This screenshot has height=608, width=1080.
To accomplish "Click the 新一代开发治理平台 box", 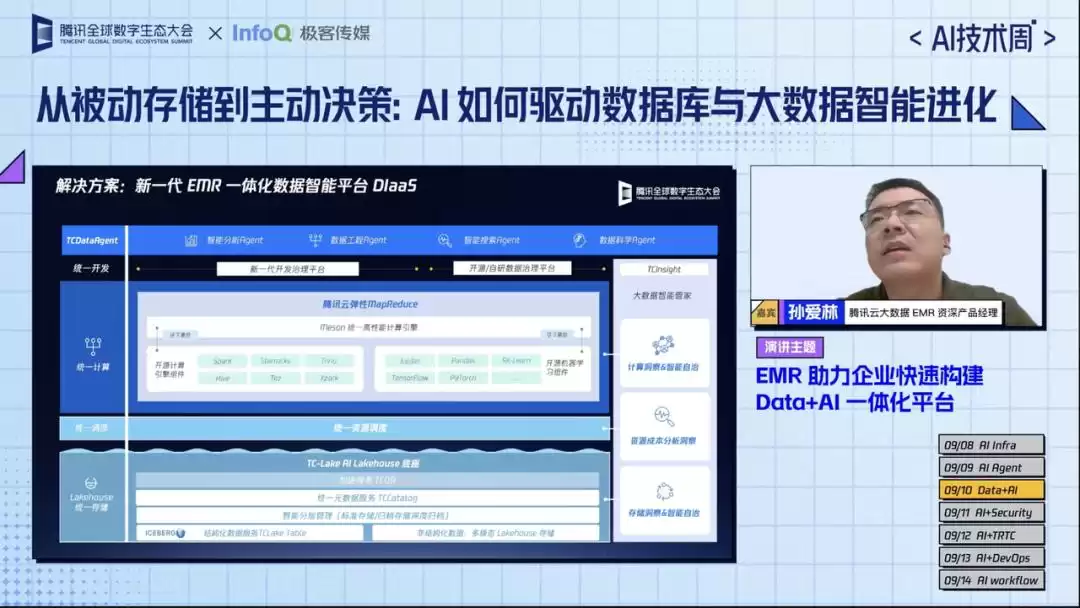I will tap(287, 269).
